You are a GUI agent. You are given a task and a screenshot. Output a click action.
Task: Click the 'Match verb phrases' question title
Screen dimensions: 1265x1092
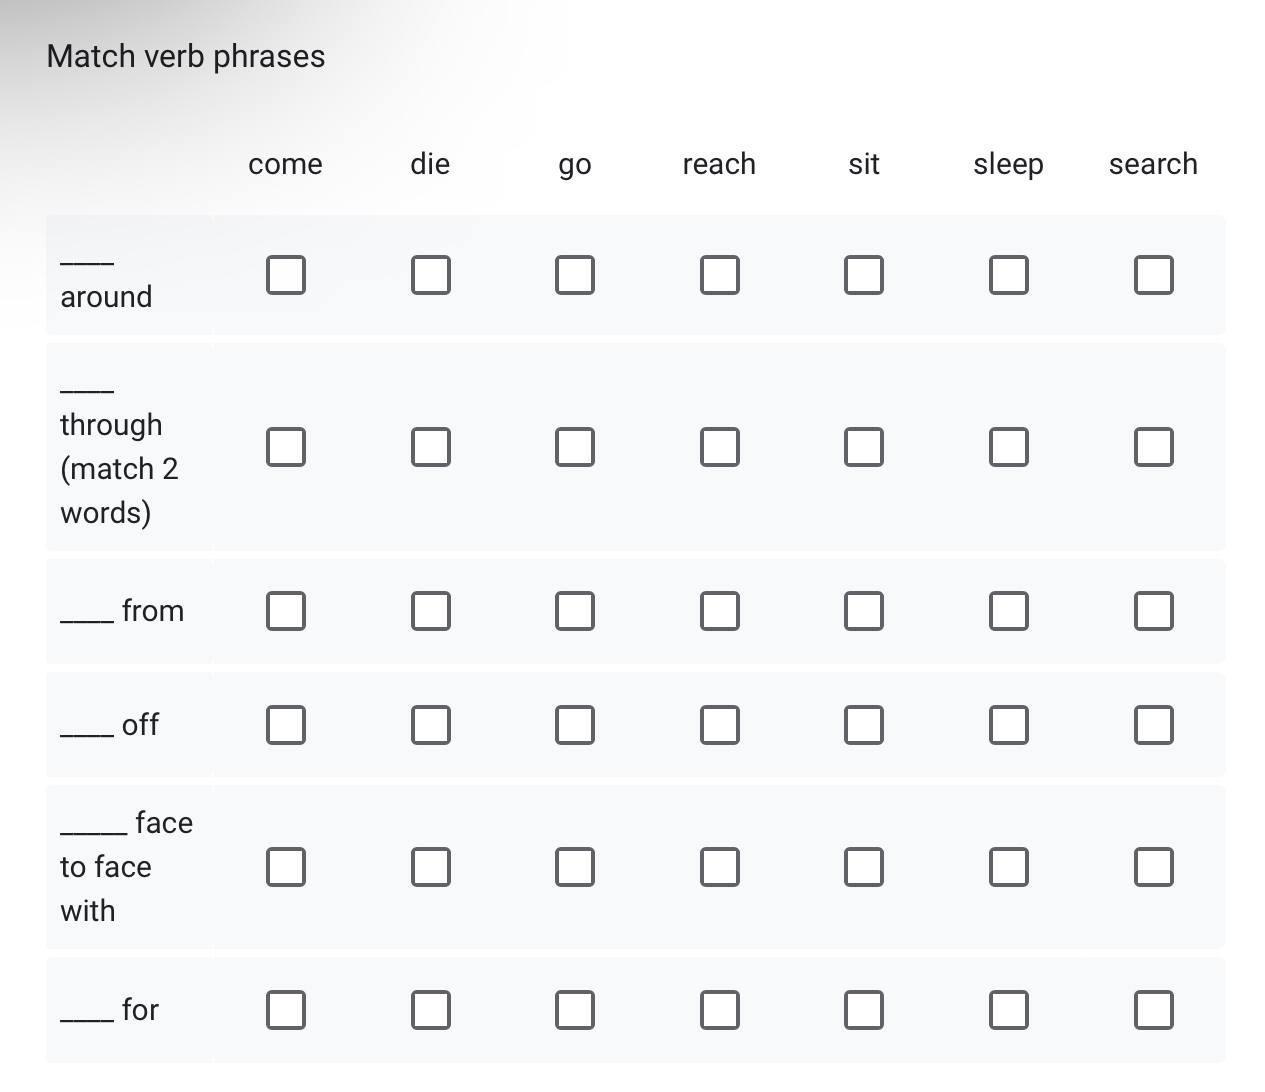186,56
